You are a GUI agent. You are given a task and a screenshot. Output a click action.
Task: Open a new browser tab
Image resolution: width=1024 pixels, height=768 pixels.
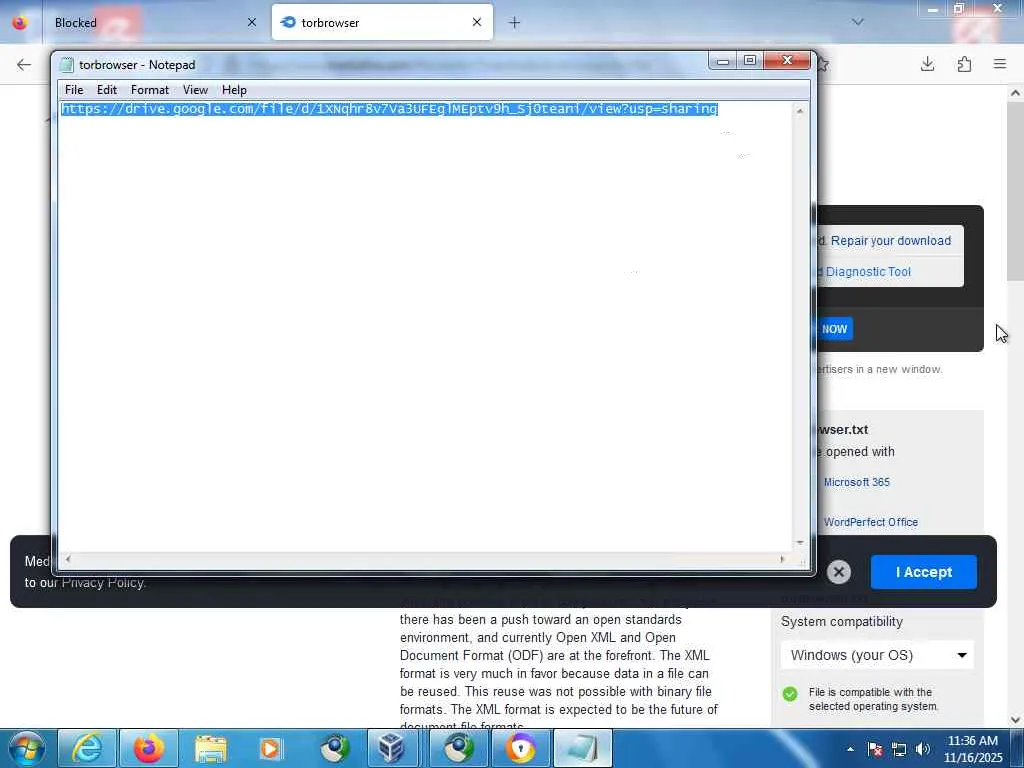[515, 23]
